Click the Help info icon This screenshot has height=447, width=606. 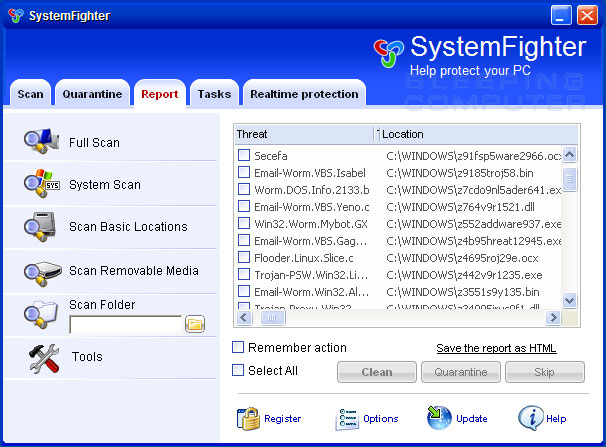coord(530,418)
